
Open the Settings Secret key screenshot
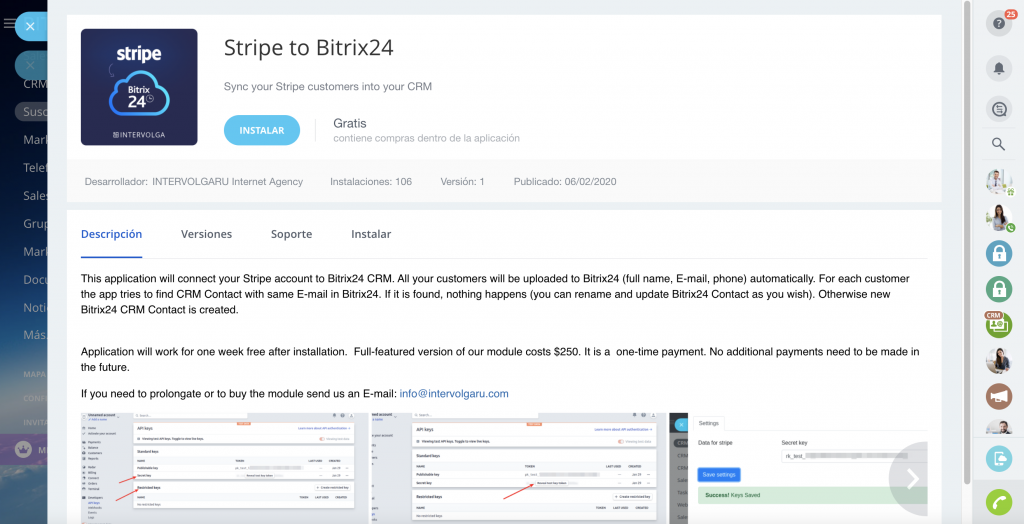[x=798, y=468]
